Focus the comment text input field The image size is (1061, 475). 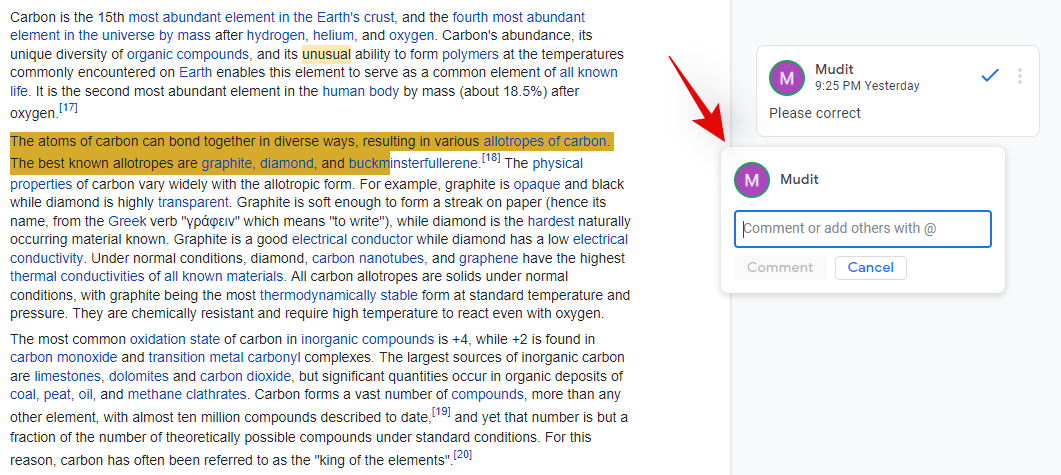pos(862,229)
